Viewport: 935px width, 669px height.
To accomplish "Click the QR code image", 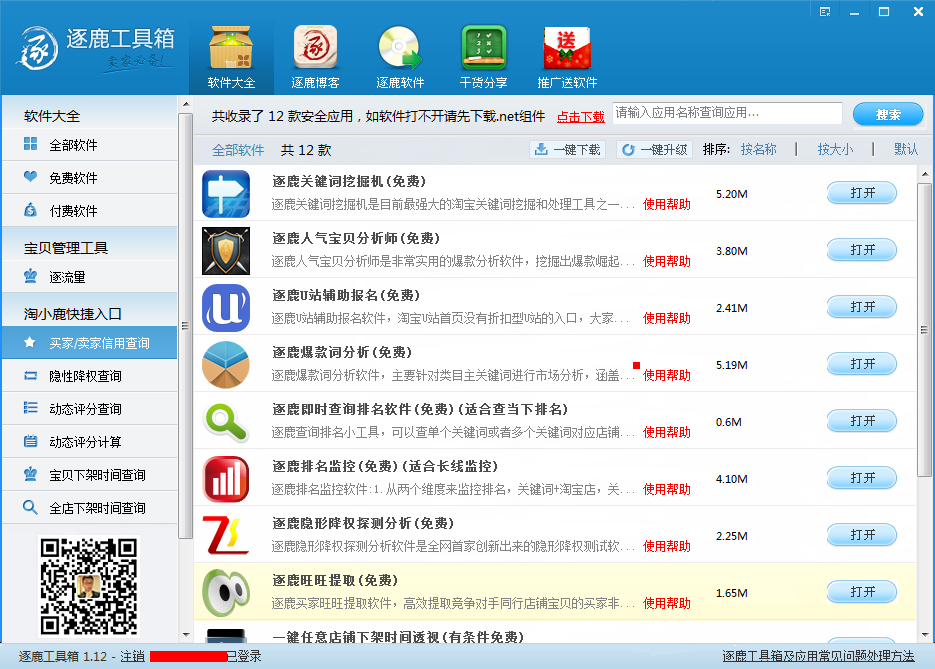I will [89, 586].
